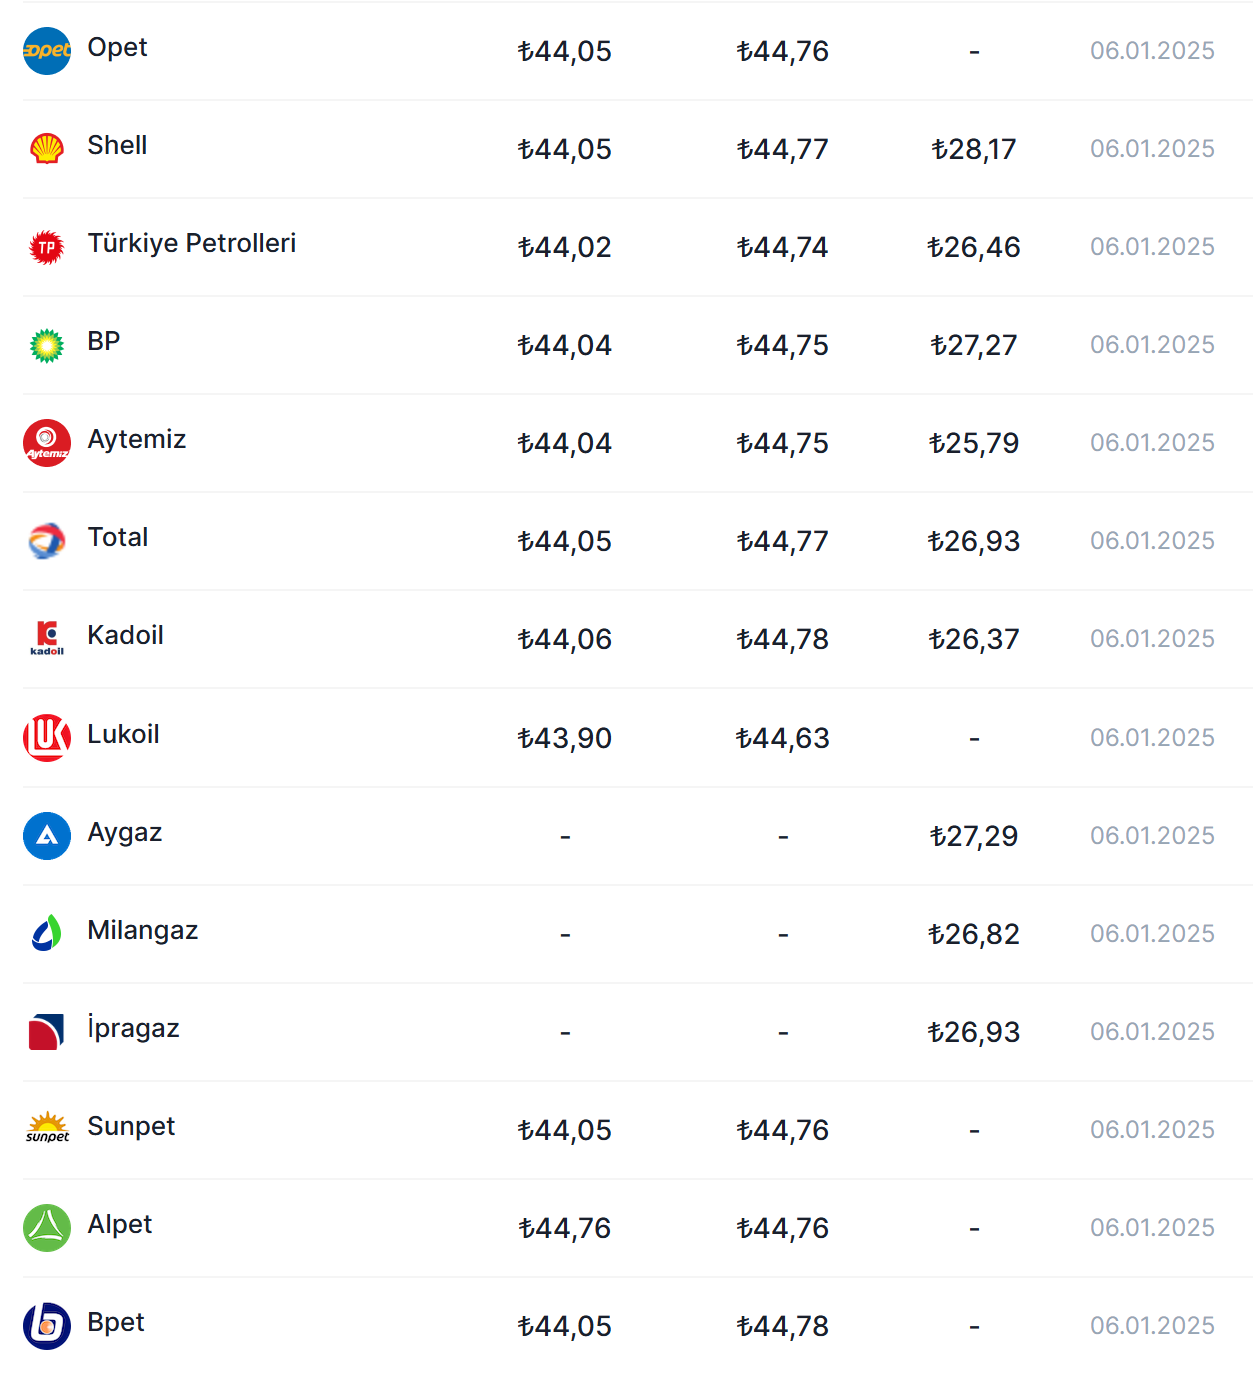
Task: Click the İpragaz logo icon
Action: [x=47, y=1031]
